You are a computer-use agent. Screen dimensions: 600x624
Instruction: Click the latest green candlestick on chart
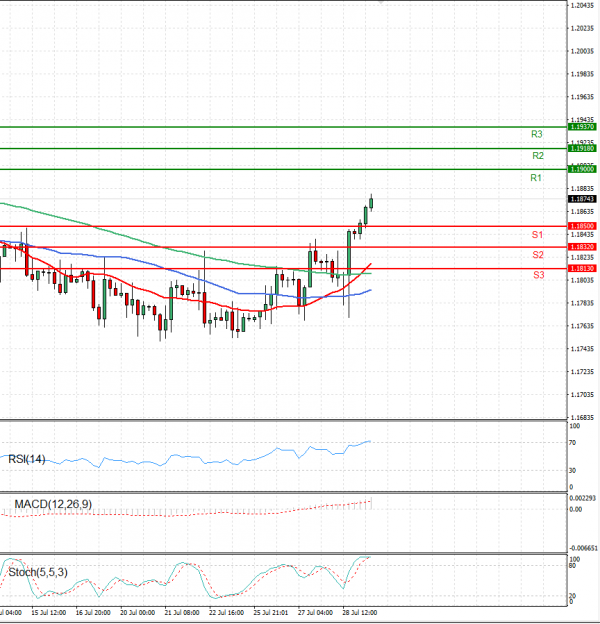(x=370, y=203)
